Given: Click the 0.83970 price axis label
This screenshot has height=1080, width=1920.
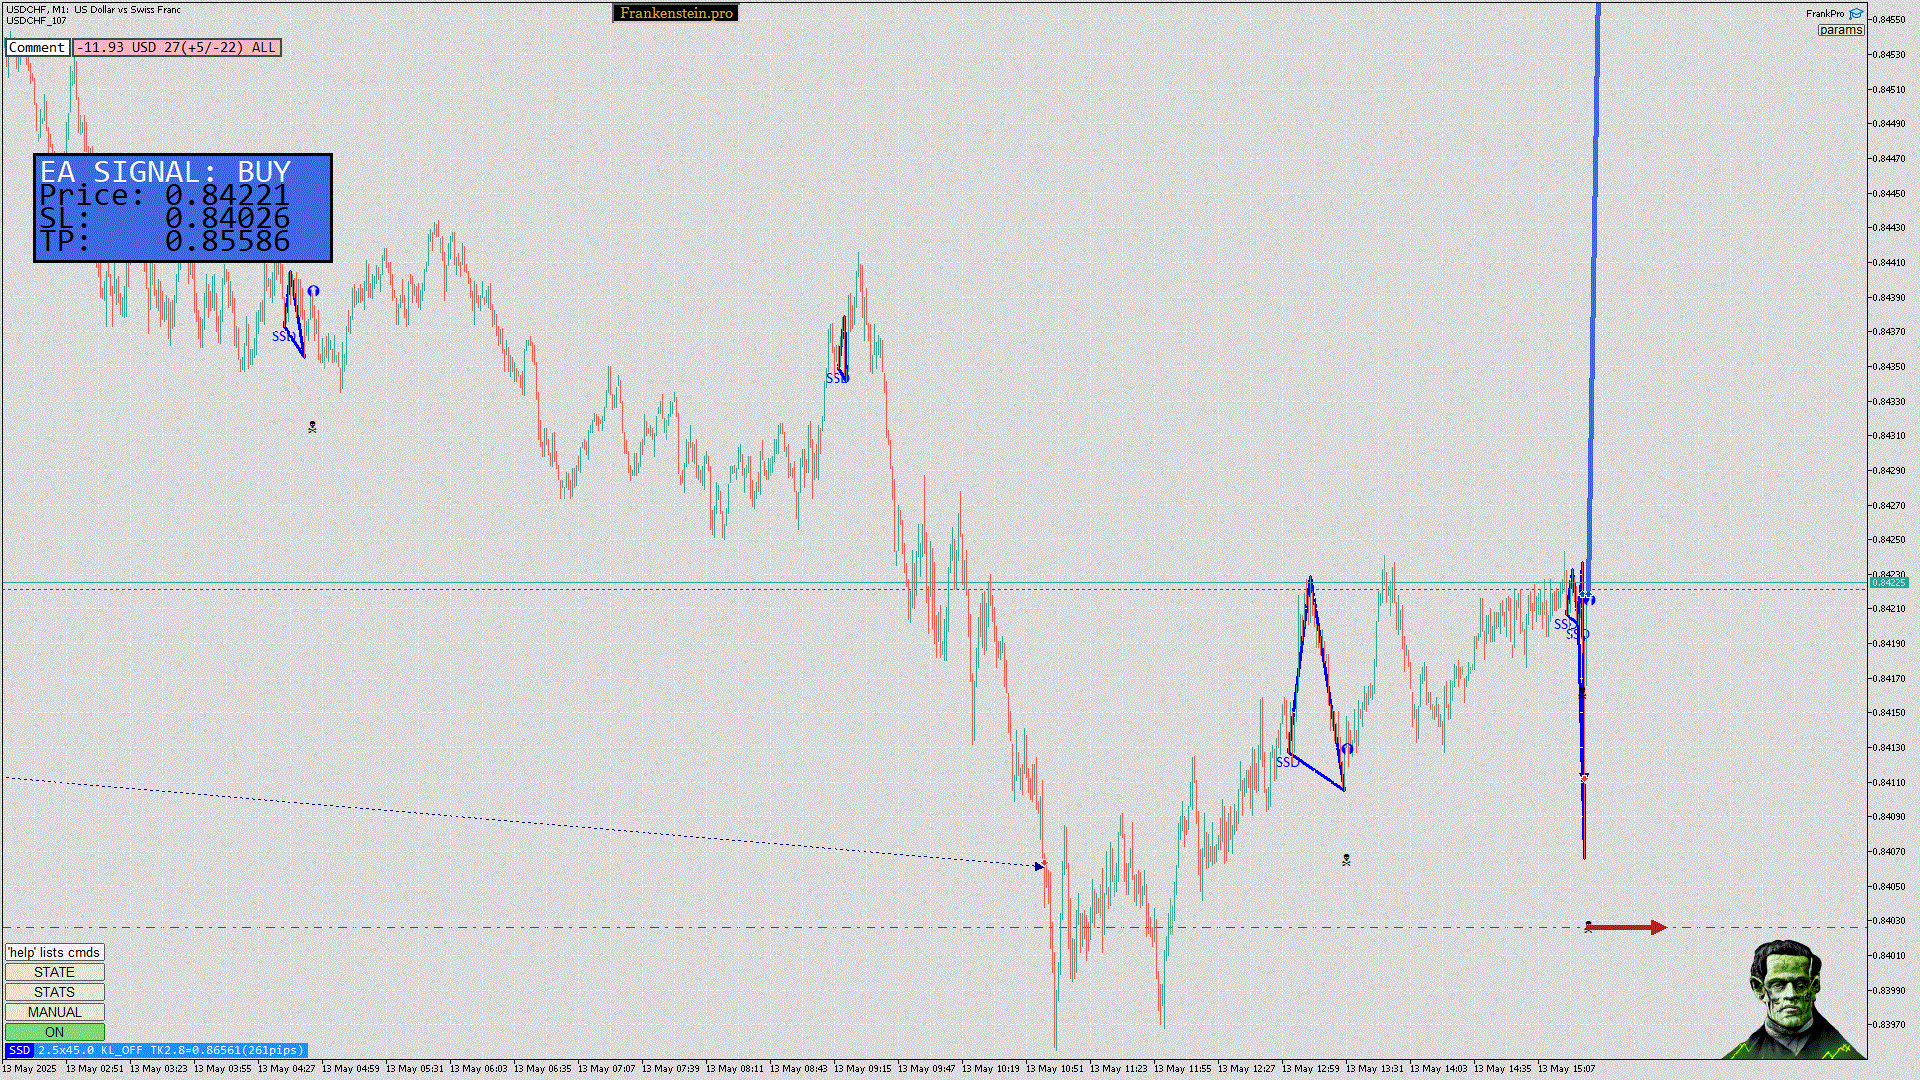Looking at the screenshot, I should click(1890, 1025).
